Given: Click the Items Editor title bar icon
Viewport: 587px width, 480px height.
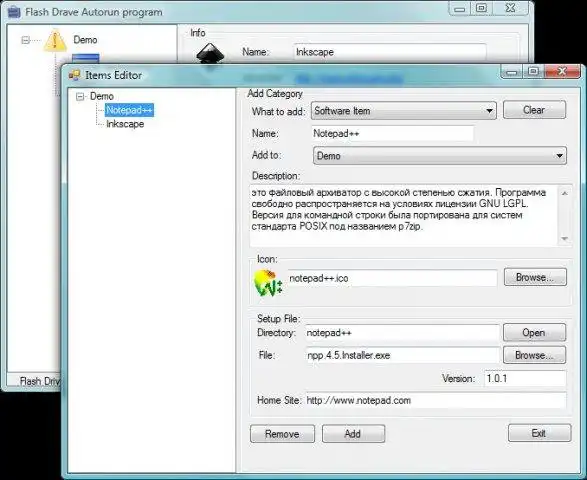Looking at the screenshot, I should [74, 75].
